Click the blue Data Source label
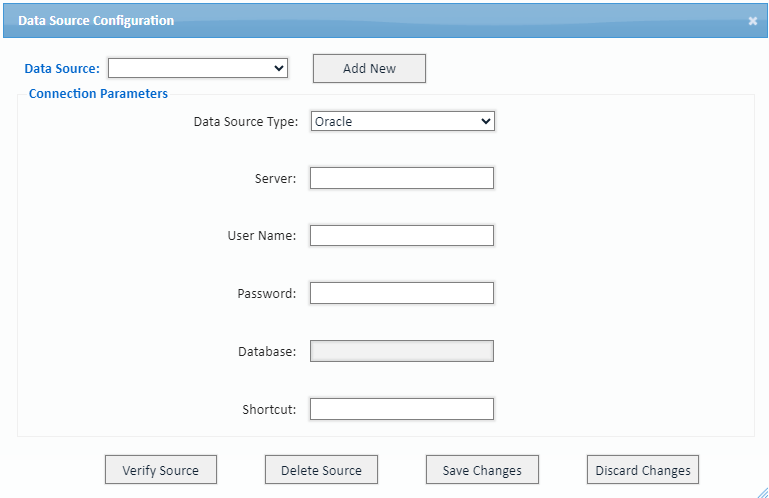Screen dimensions: 769x498 pos(62,69)
